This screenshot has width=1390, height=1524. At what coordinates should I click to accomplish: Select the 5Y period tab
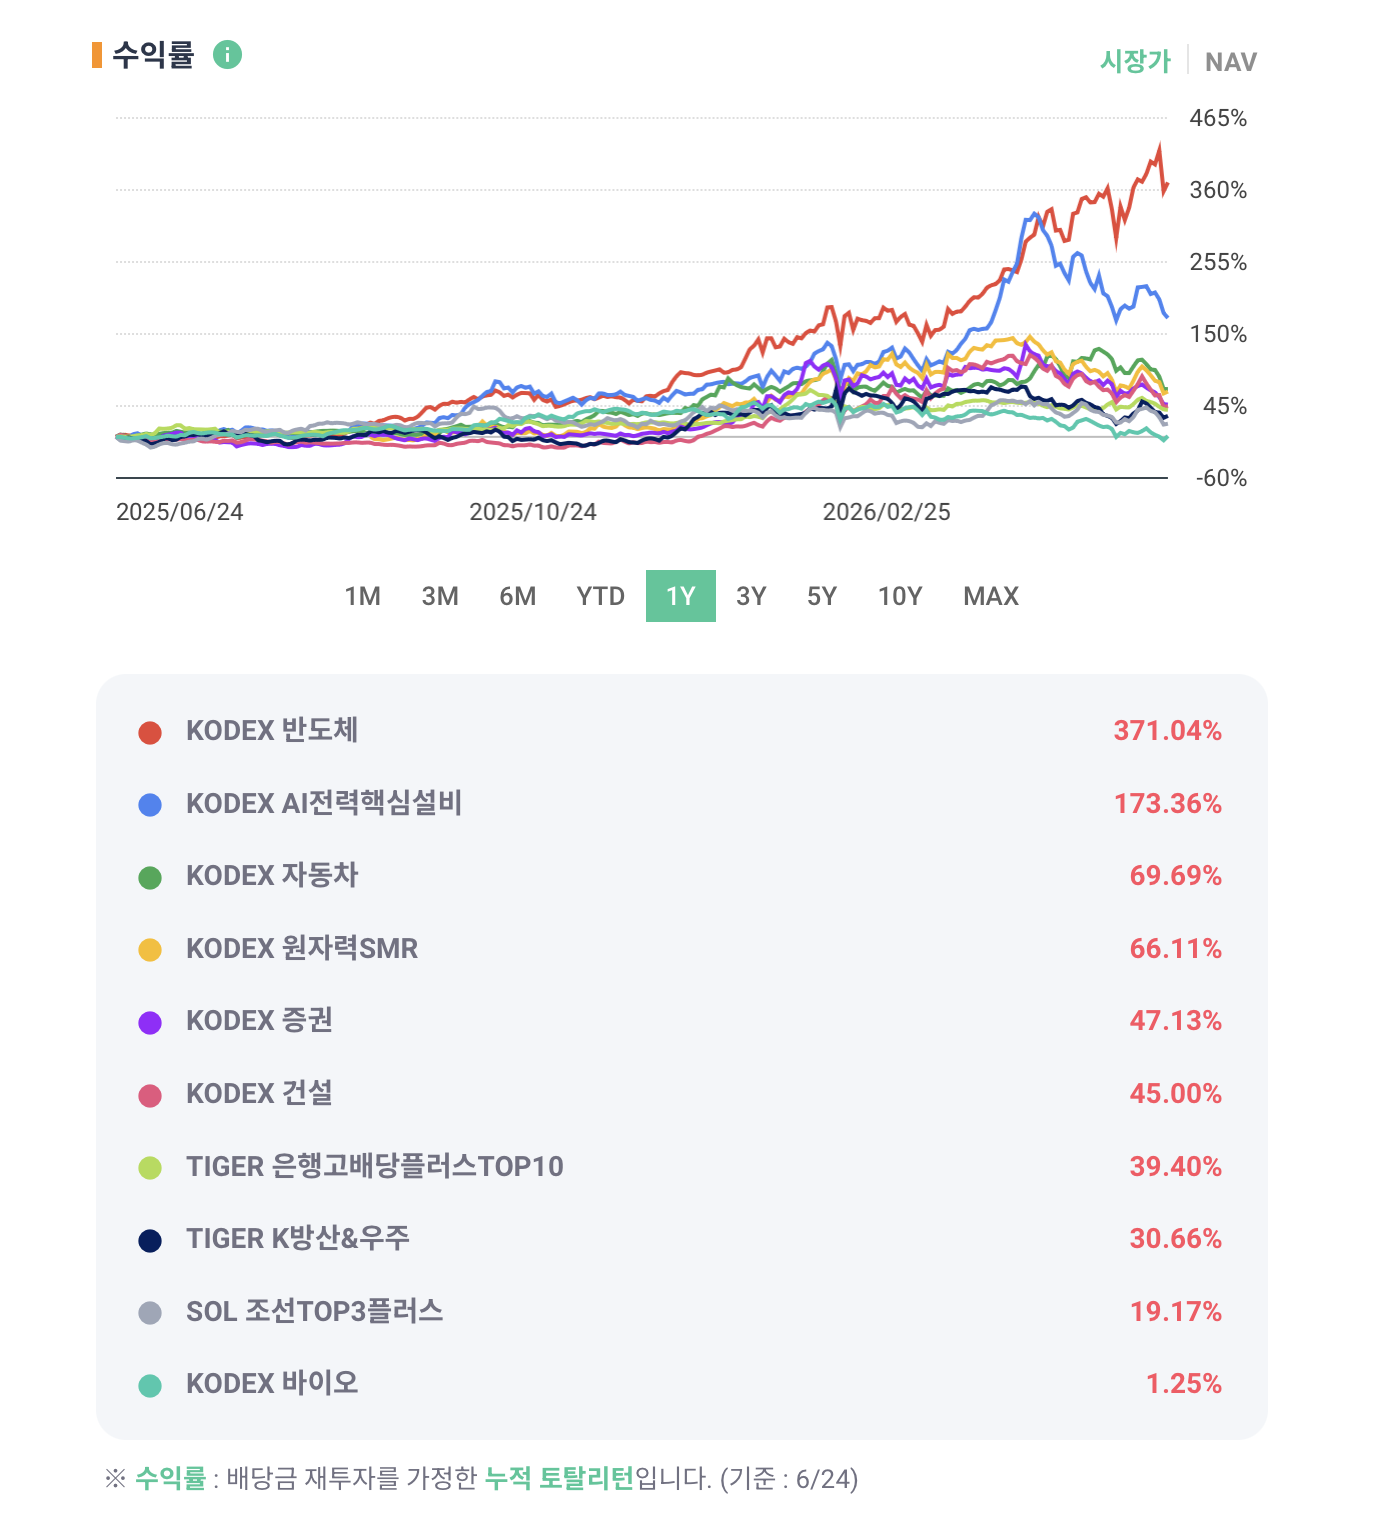(x=822, y=596)
